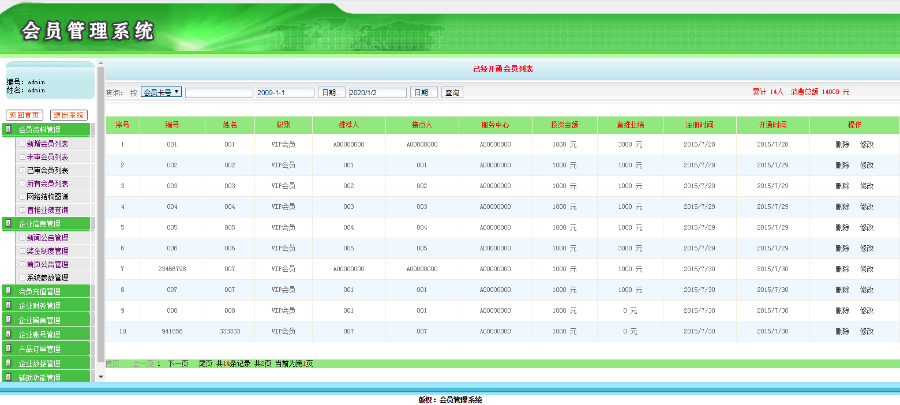Viewport: 900px width, 405px height.
Task: Click the 退出系统 logout button
Action: click(69, 115)
